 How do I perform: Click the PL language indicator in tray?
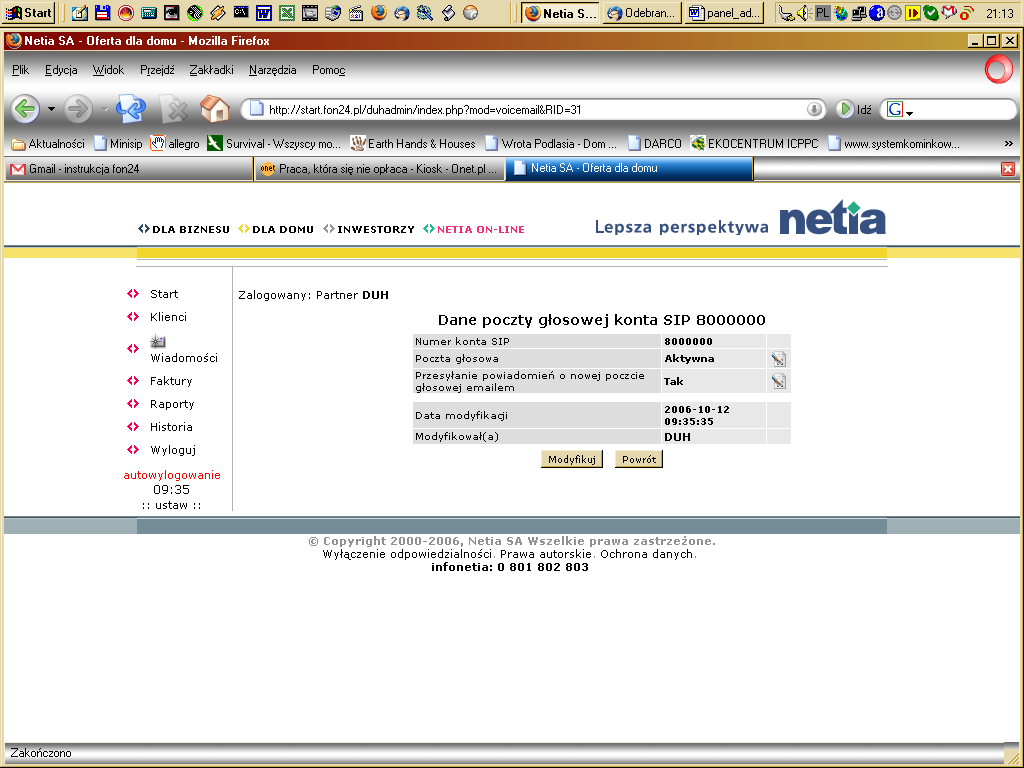(823, 12)
